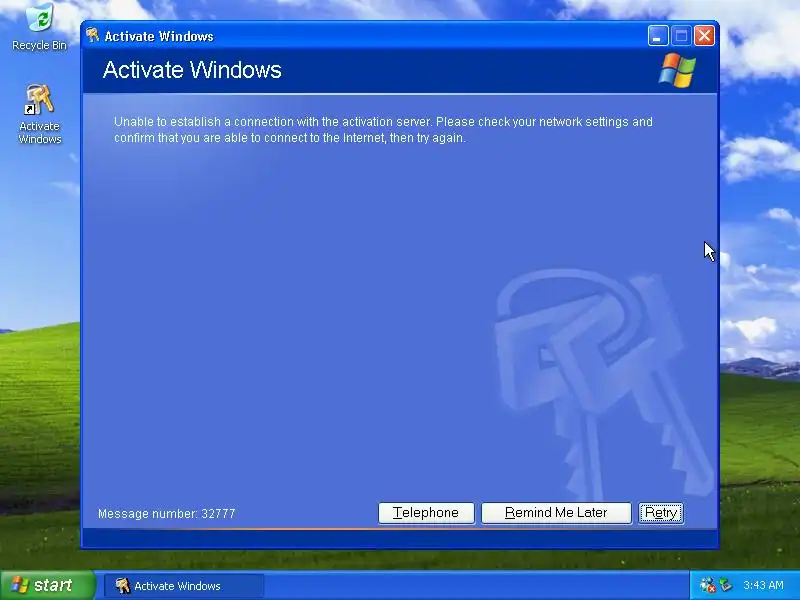Click the 'Activate Windows' title bar caption

pos(159,36)
